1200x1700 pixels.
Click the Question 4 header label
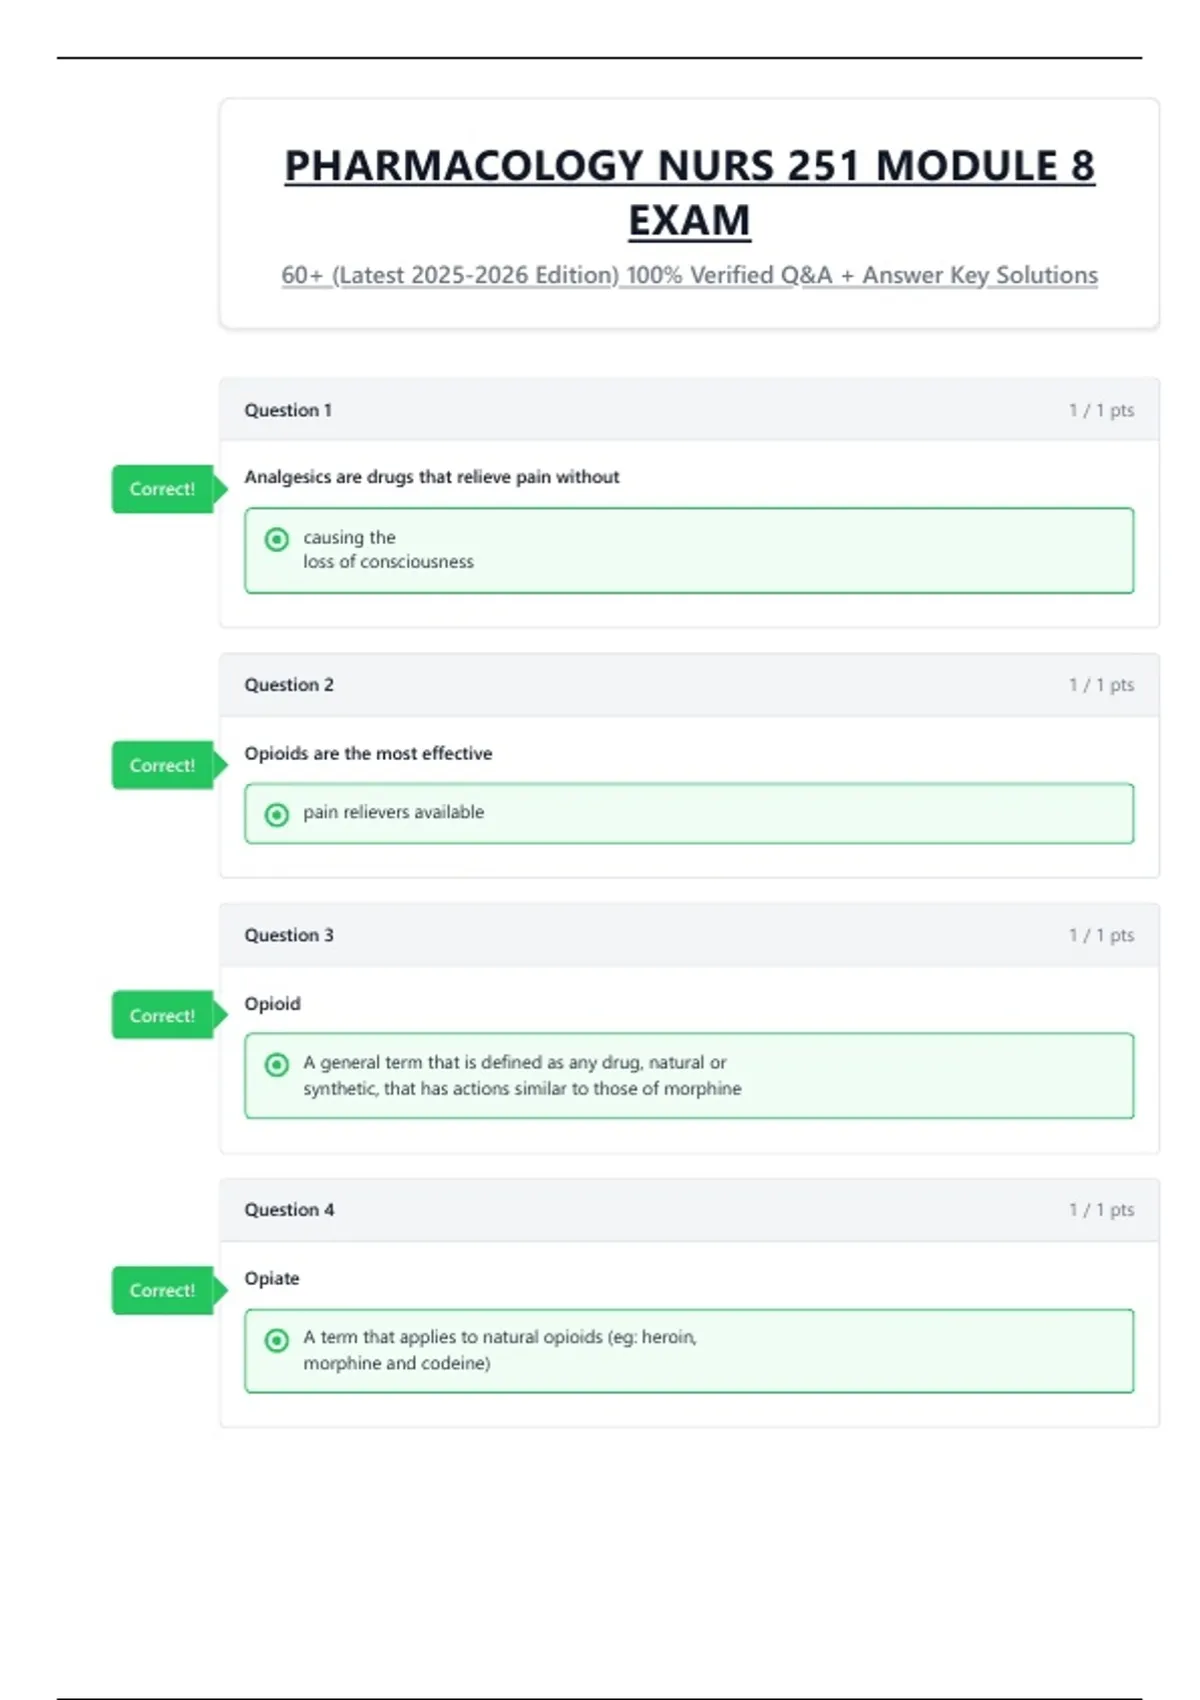tap(289, 1210)
